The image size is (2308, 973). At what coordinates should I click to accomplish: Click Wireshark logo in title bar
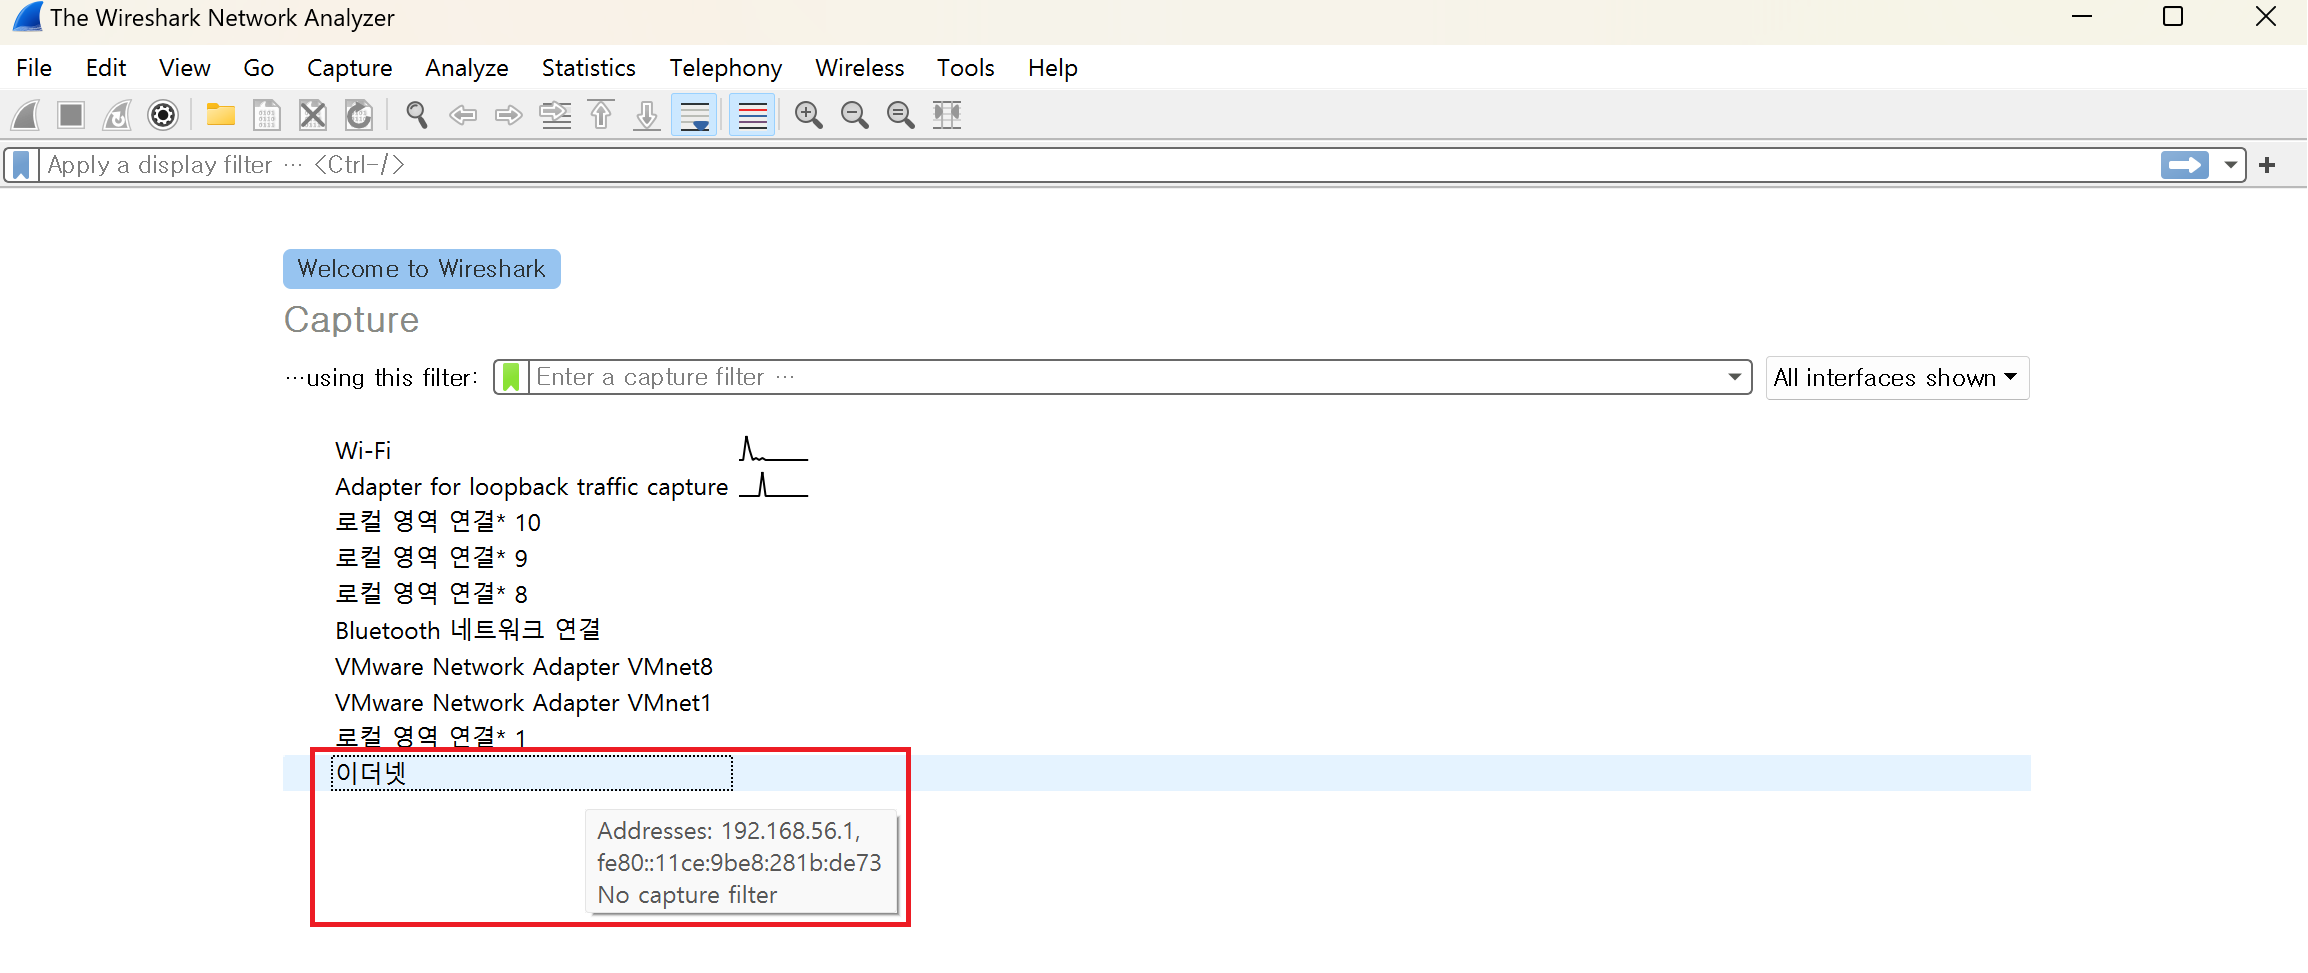(x=26, y=17)
